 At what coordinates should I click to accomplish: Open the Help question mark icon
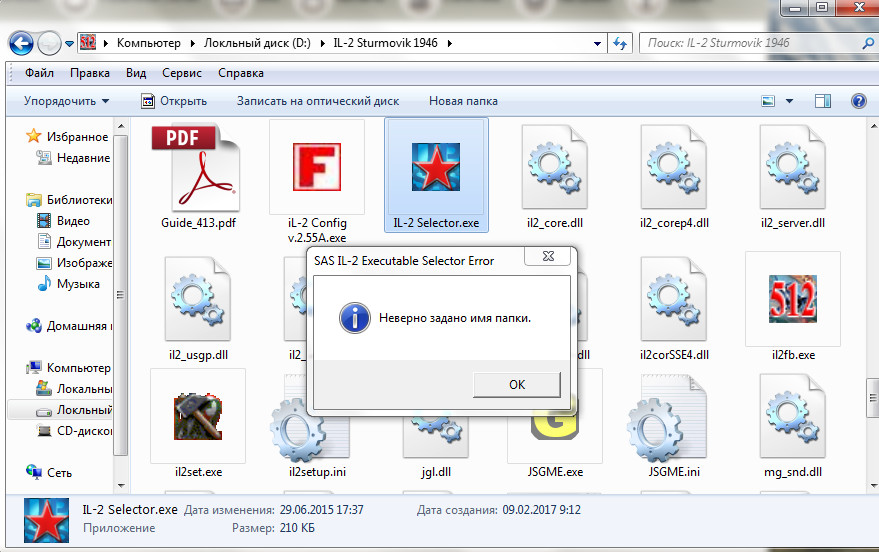(x=858, y=101)
